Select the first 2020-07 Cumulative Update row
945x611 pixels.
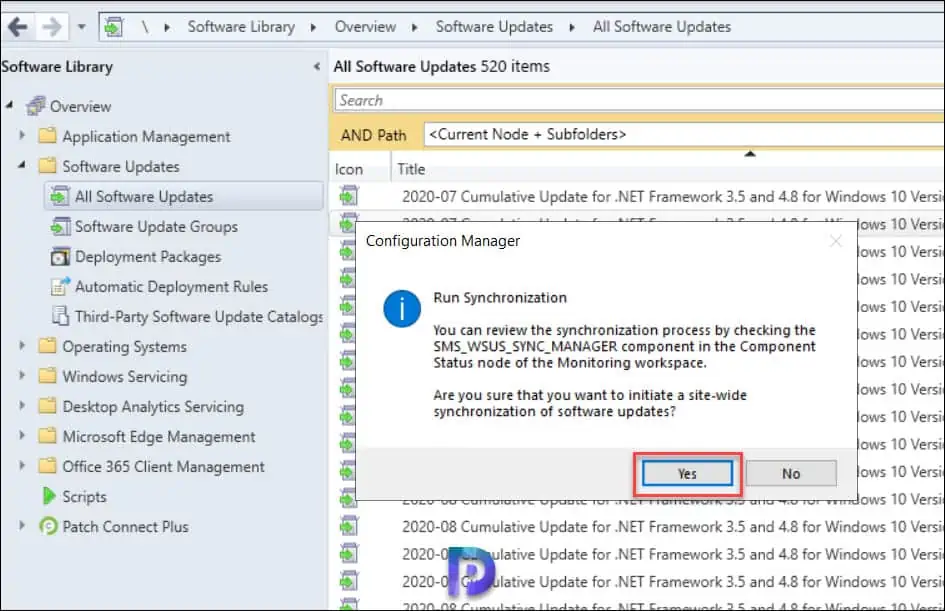[638, 196]
